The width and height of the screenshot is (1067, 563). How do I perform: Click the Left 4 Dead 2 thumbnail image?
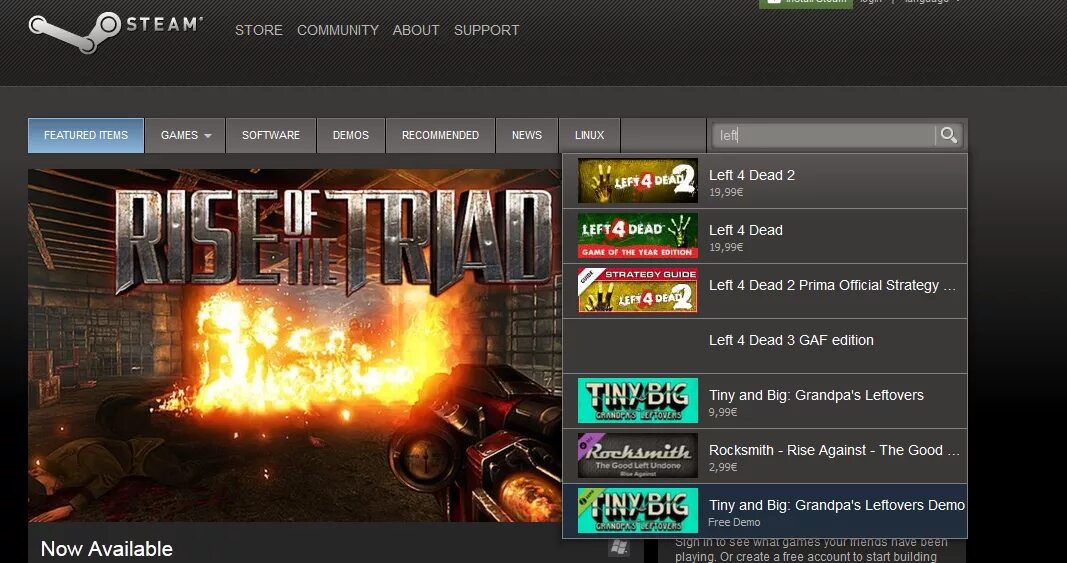[638, 181]
